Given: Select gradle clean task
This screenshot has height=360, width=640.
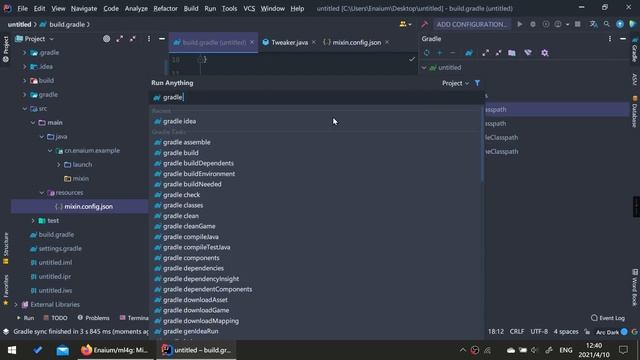Looking at the screenshot, I should tap(316, 216).
